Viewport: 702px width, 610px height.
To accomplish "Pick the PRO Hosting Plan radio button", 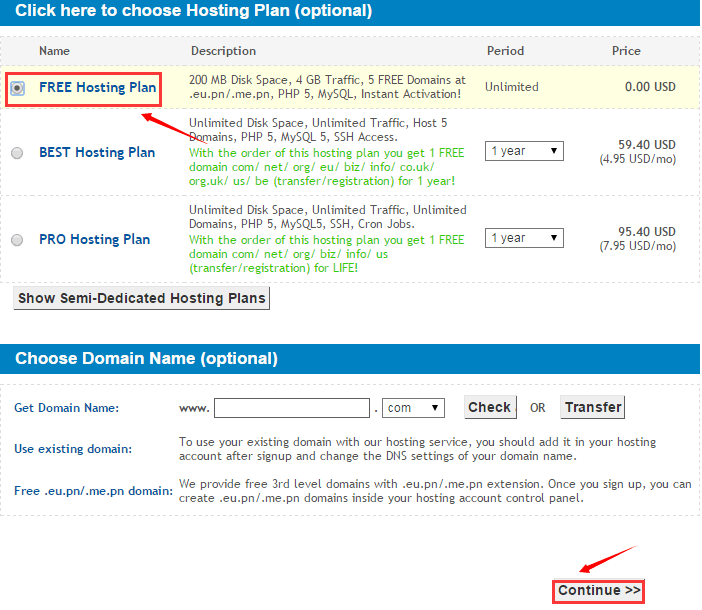I will tap(17, 240).
